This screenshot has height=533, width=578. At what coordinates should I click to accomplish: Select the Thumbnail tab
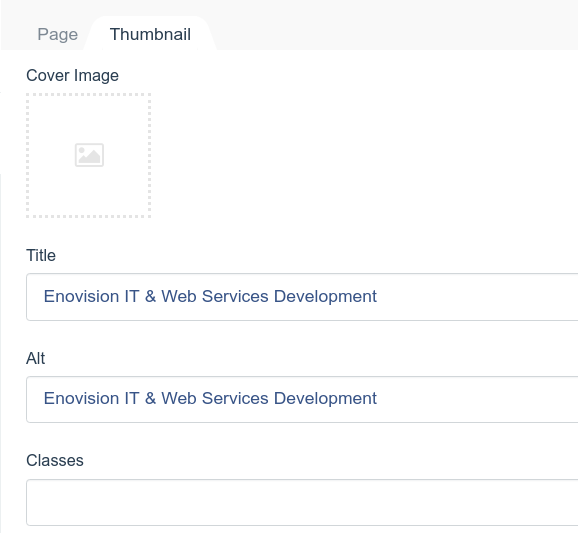point(150,34)
